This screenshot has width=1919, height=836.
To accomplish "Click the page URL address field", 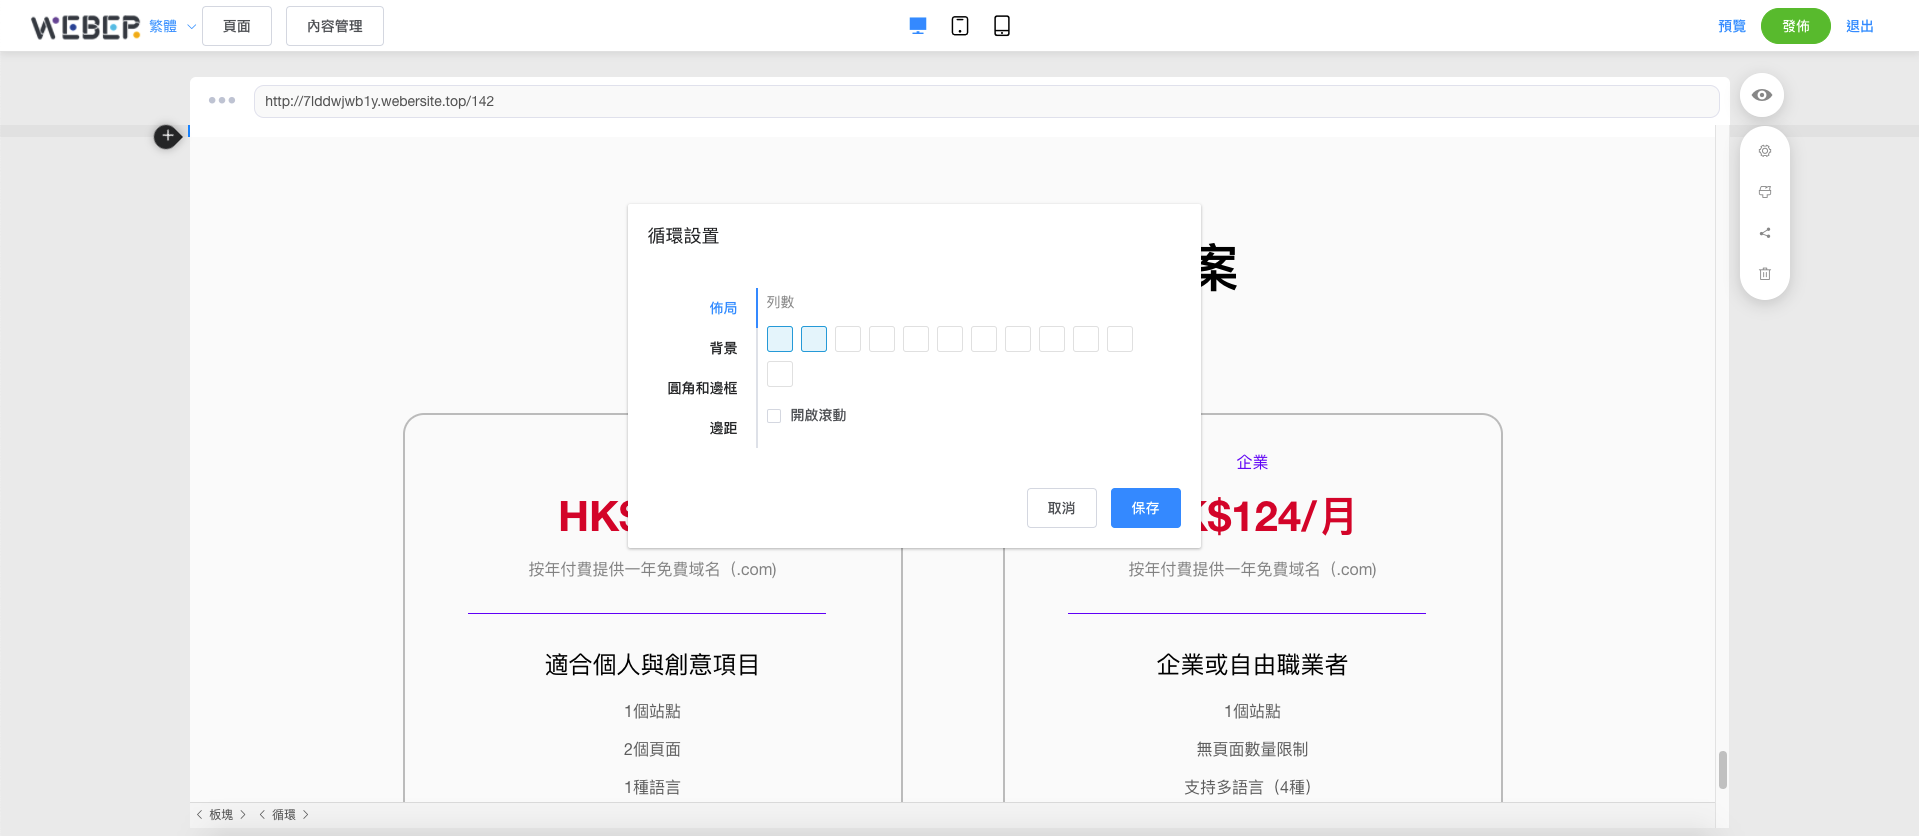I will [x=986, y=101].
